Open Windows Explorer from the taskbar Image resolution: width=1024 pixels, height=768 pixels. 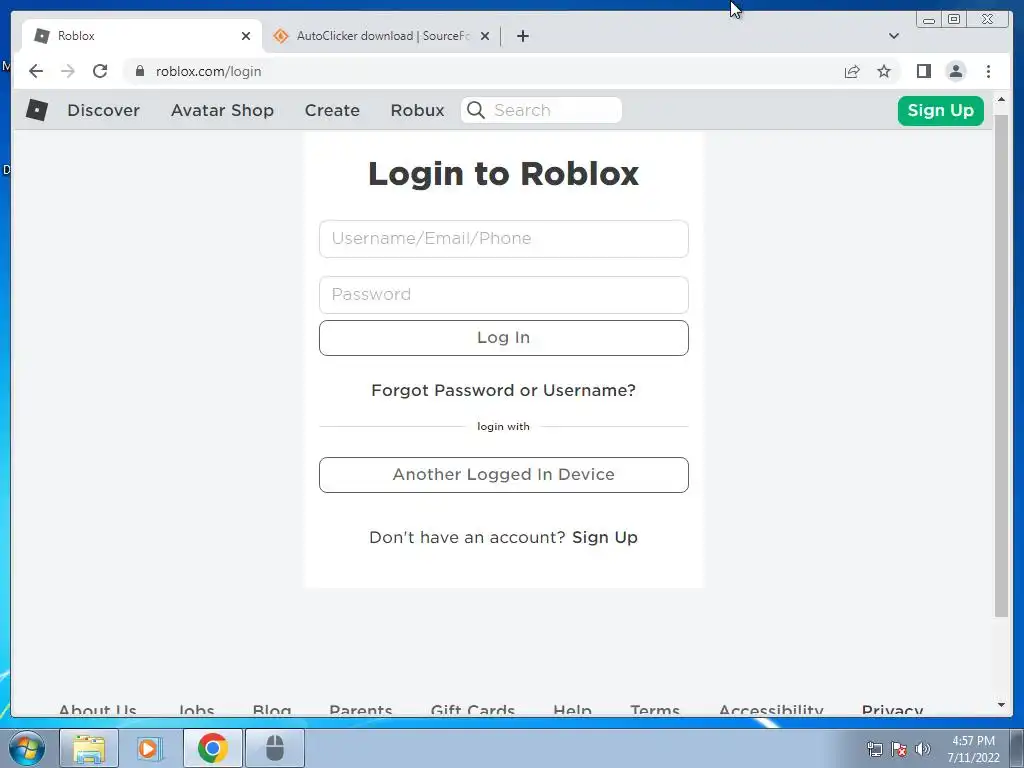[89, 748]
